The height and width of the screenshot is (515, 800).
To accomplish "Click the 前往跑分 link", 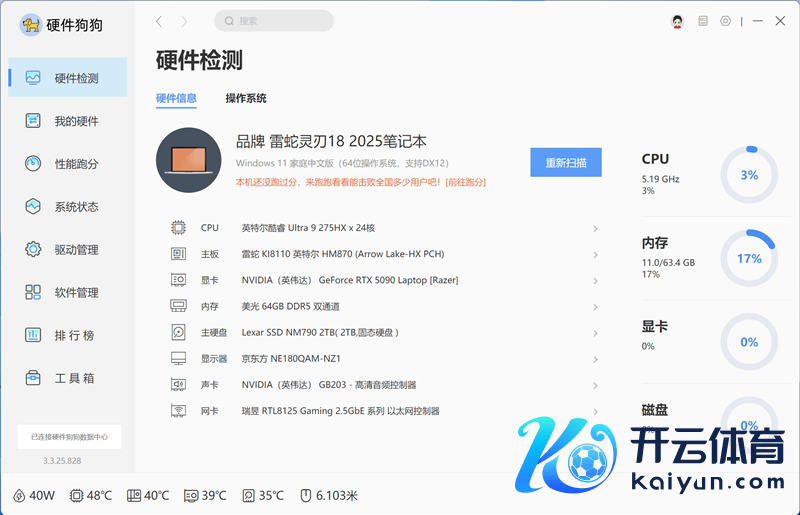I will [x=465, y=182].
